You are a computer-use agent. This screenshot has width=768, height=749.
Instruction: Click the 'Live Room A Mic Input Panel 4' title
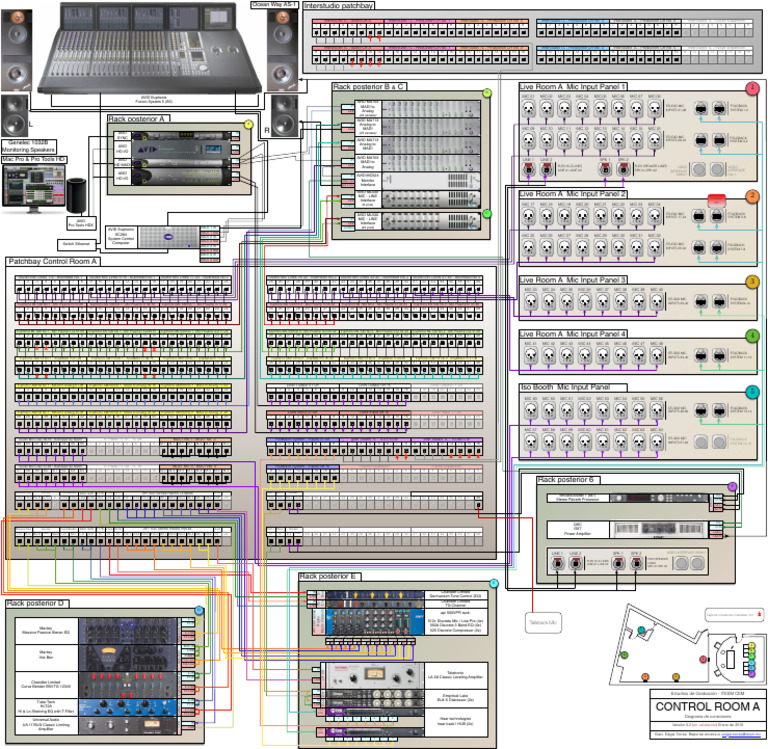click(573, 334)
